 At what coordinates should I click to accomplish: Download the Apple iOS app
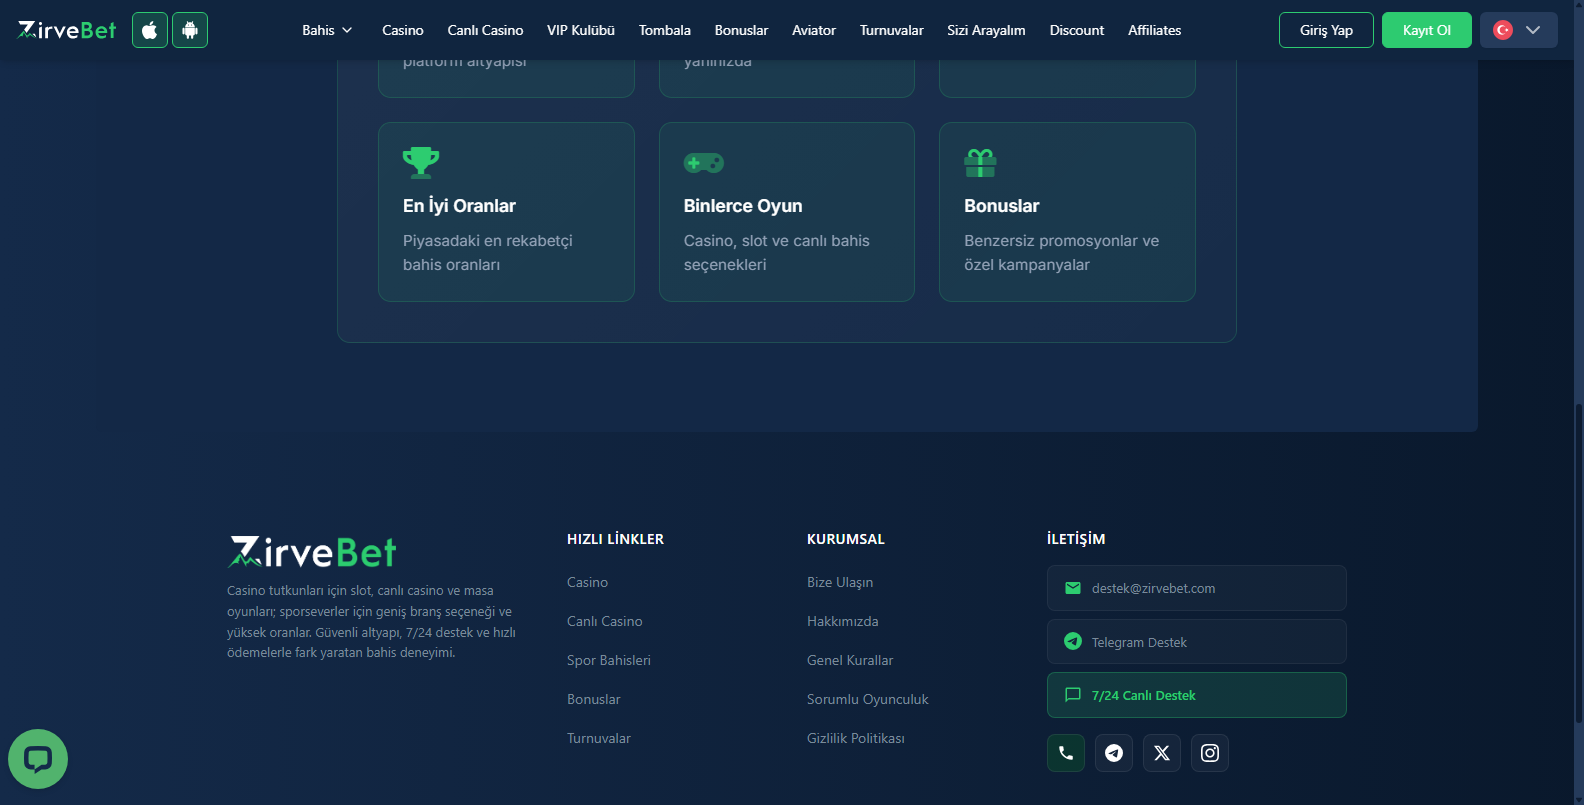(x=150, y=30)
